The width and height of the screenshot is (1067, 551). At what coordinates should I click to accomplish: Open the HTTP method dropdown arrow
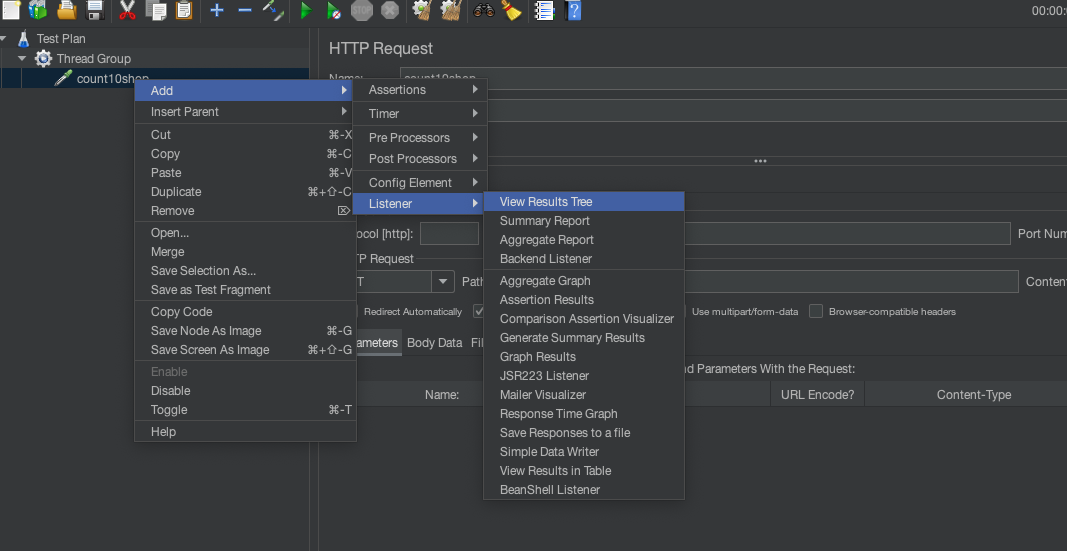pos(443,281)
